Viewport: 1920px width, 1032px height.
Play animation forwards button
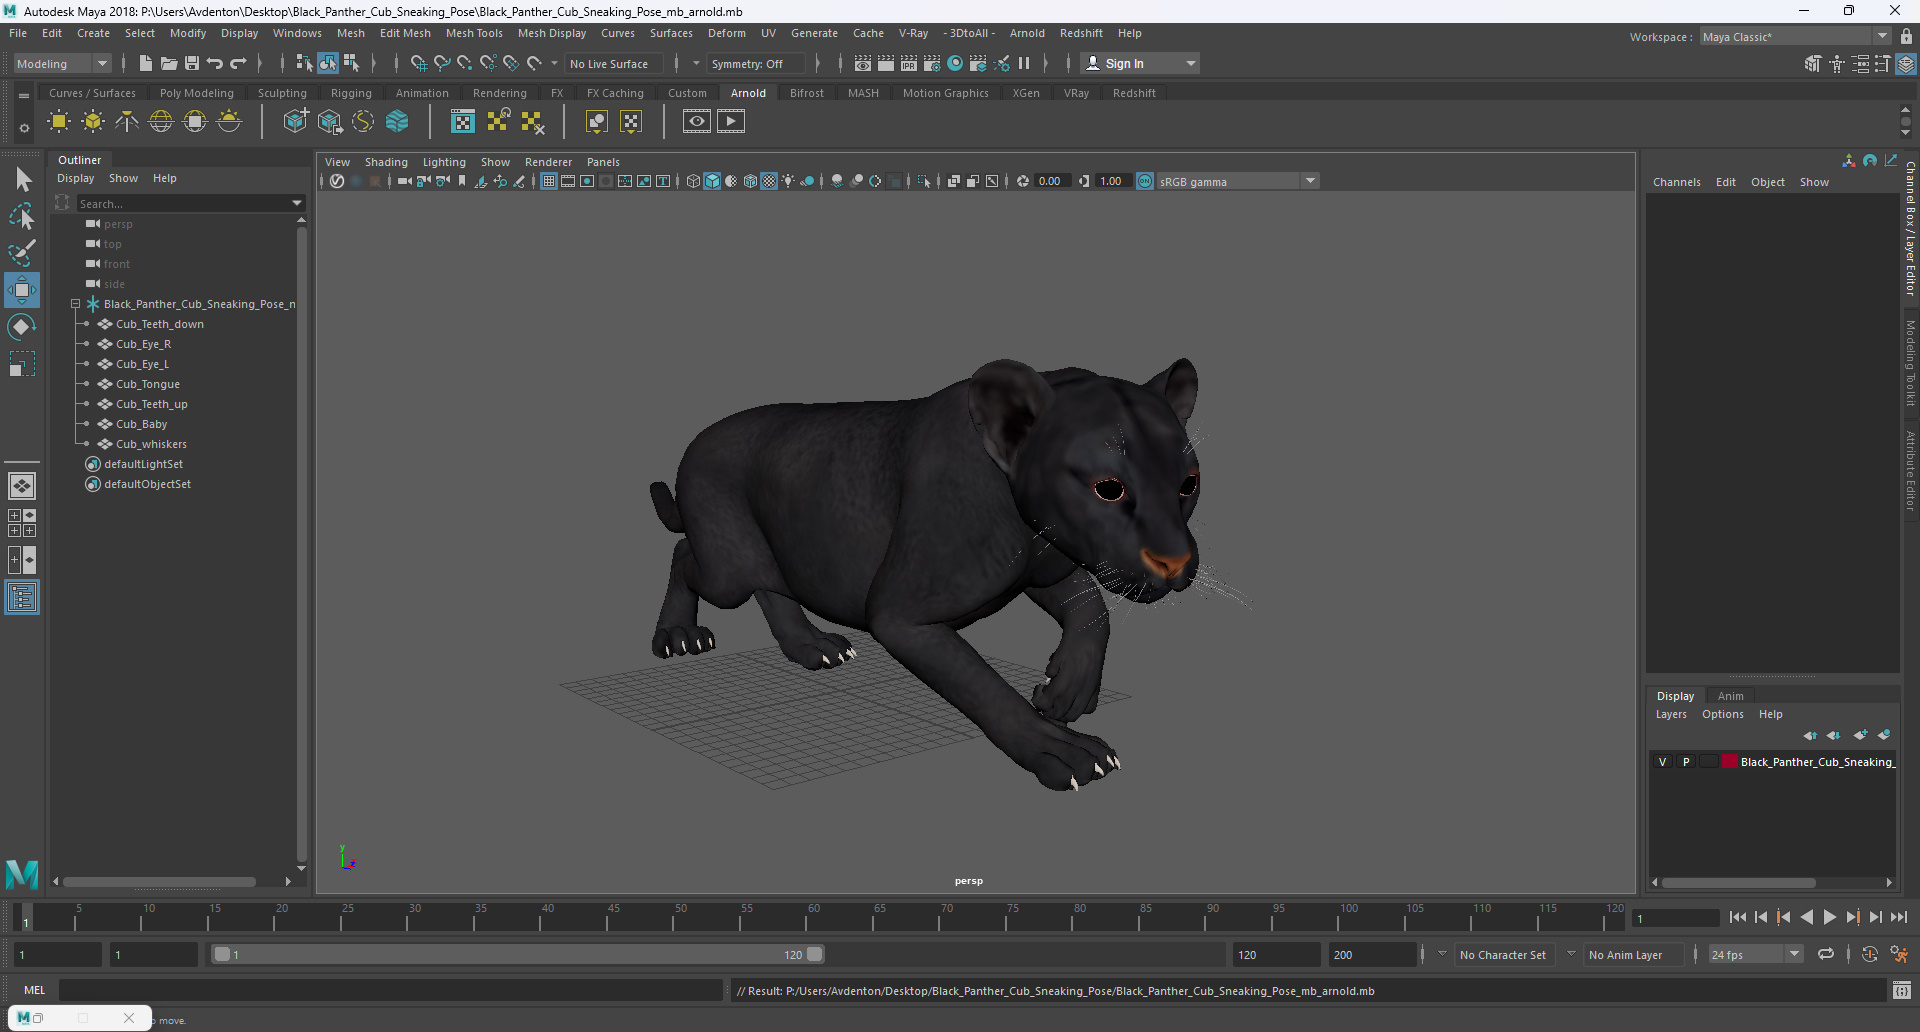pyautogui.click(x=1829, y=917)
